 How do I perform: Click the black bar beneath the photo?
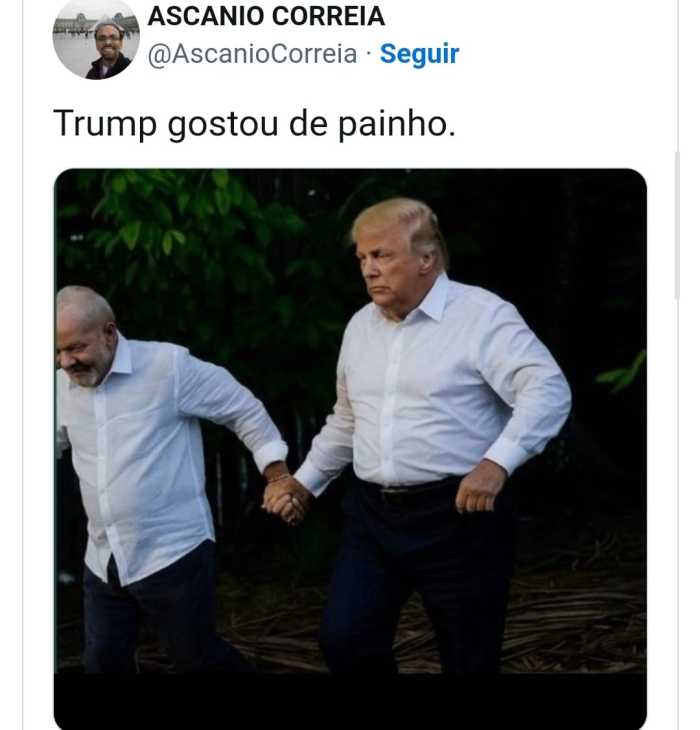tap(350, 701)
